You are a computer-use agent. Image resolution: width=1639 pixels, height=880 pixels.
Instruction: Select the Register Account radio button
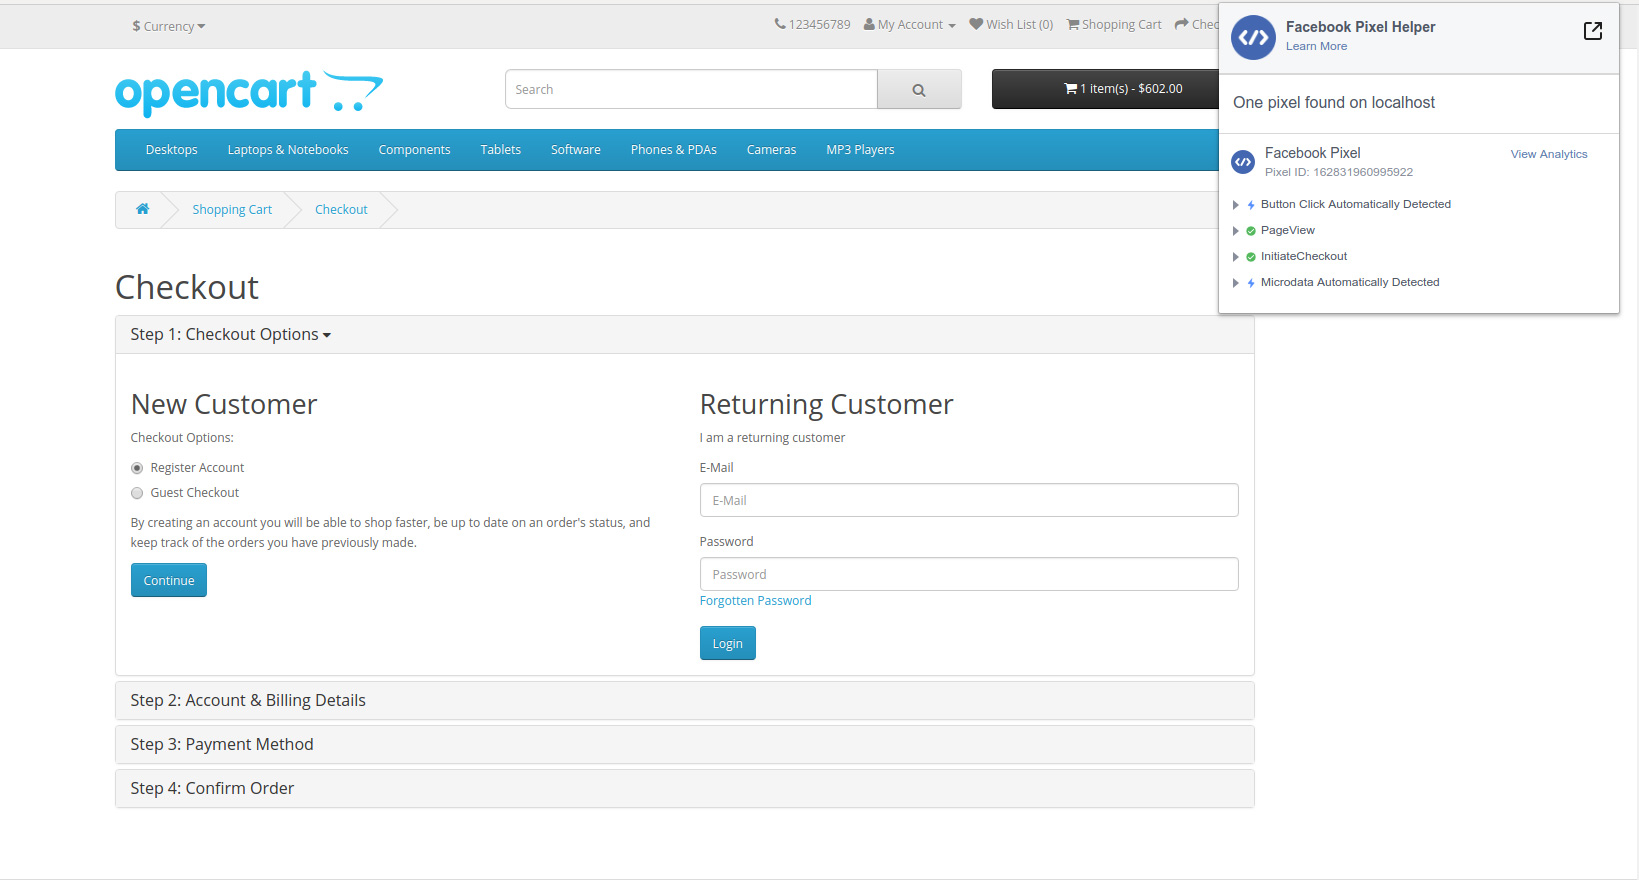tap(137, 468)
